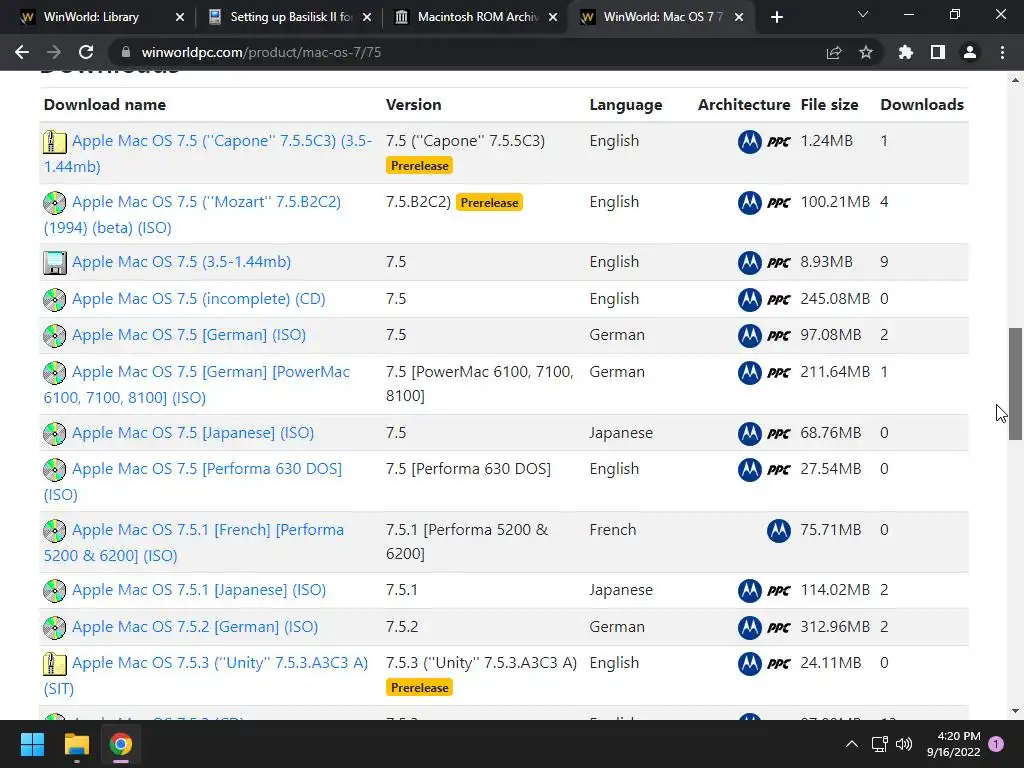Click the browser back arrow

coord(22,52)
